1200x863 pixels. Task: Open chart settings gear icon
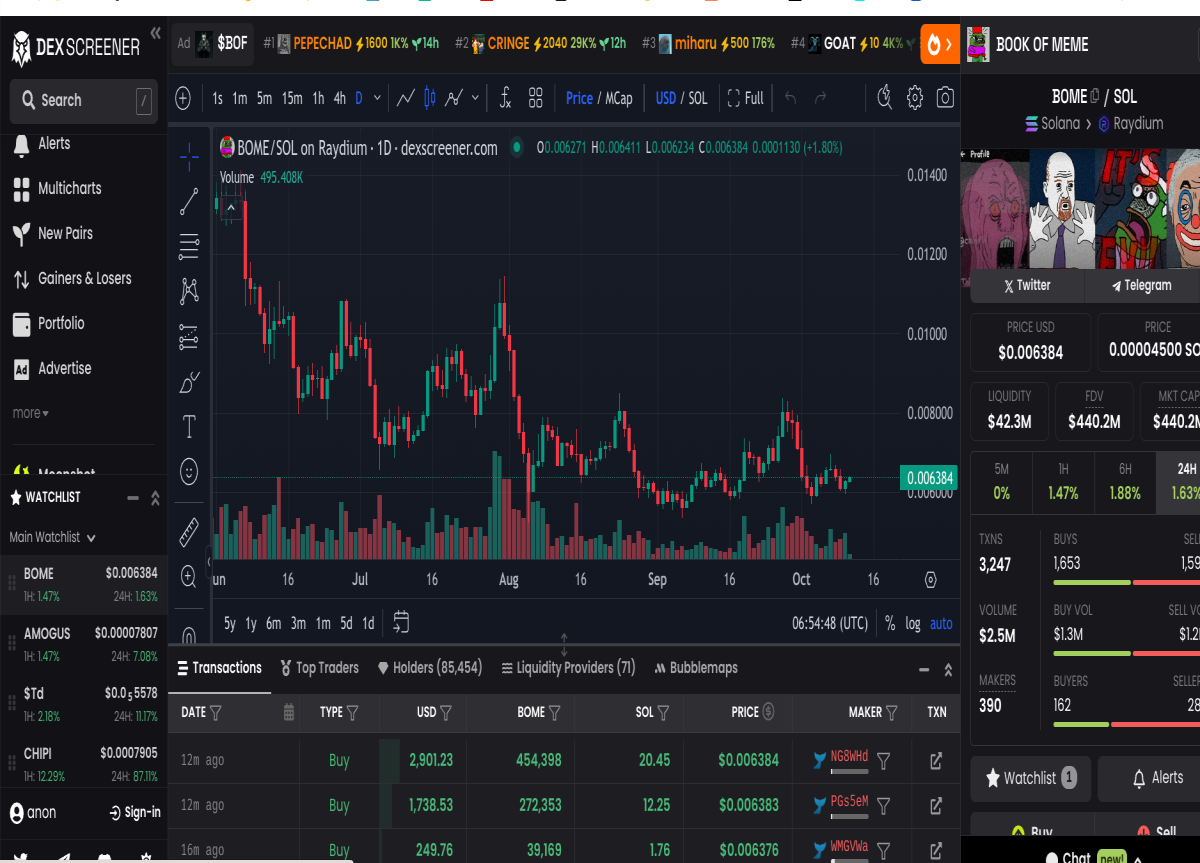(914, 98)
